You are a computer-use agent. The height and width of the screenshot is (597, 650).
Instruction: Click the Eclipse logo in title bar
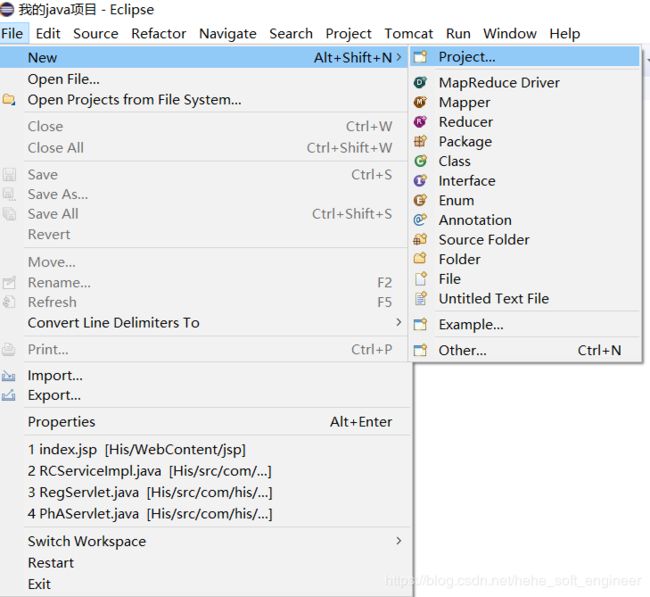7,9
